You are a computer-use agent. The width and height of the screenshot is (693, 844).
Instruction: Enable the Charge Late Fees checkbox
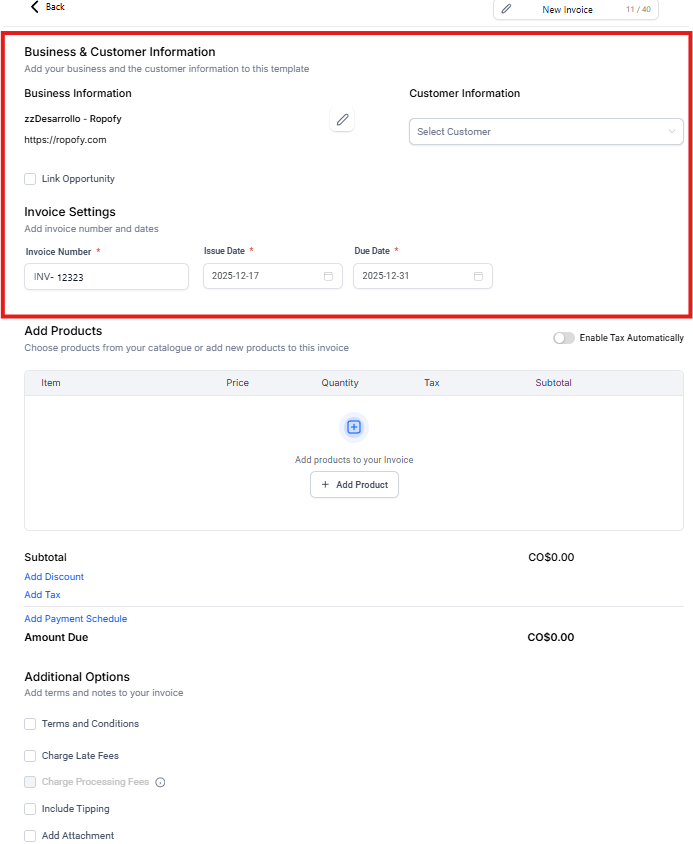coord(30,756)
